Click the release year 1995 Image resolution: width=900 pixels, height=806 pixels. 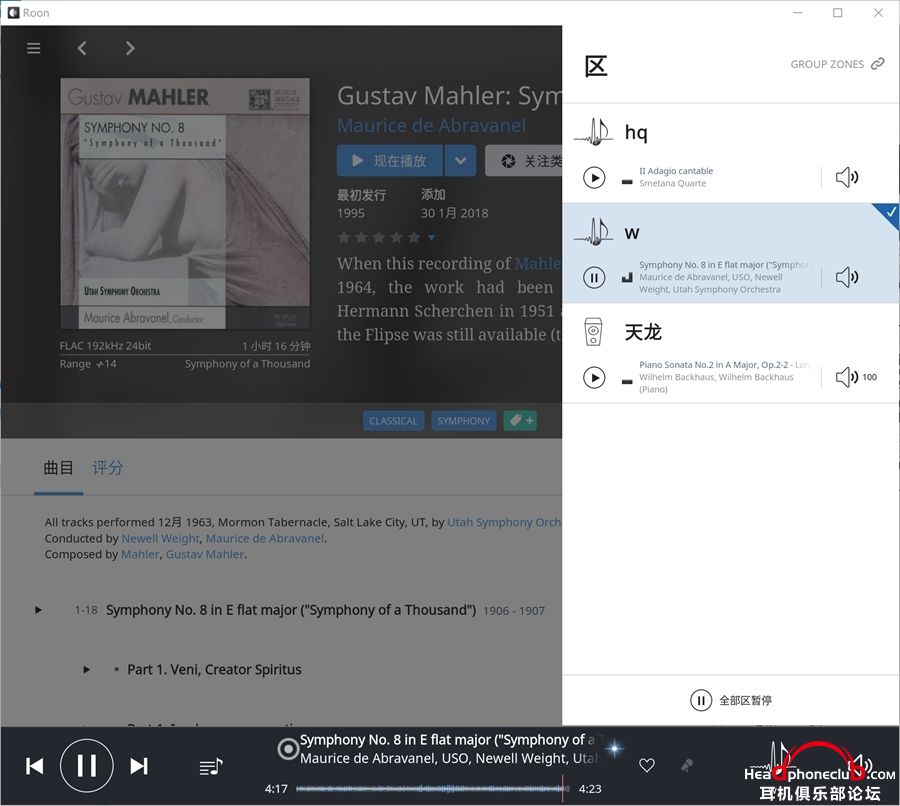pyautogui.click(x=351, y=213)
